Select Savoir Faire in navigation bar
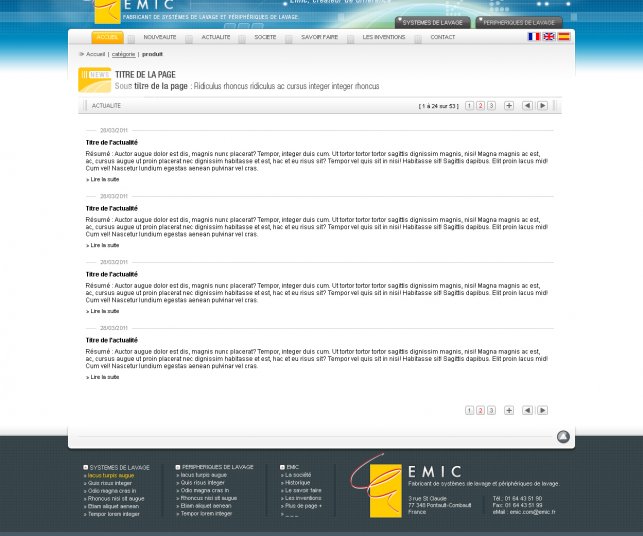Image resolution: width=643 pixels, height=536 pixels. point(319,37)
